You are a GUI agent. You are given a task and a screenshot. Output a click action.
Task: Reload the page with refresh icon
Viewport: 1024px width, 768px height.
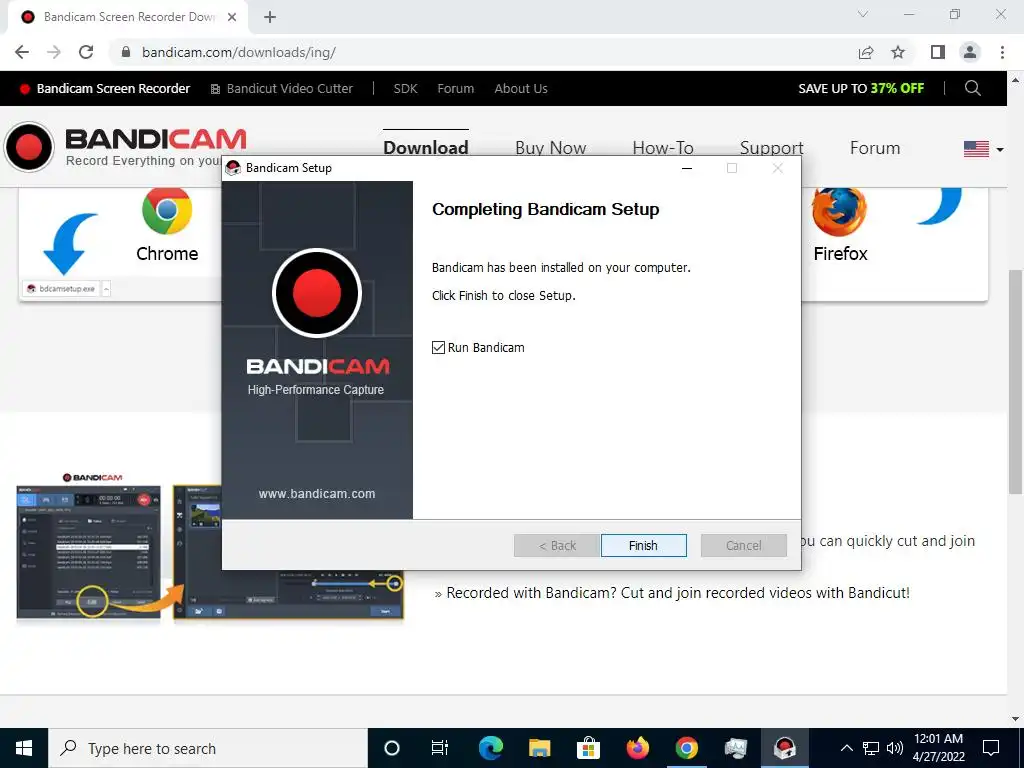[x=86, y=52]
